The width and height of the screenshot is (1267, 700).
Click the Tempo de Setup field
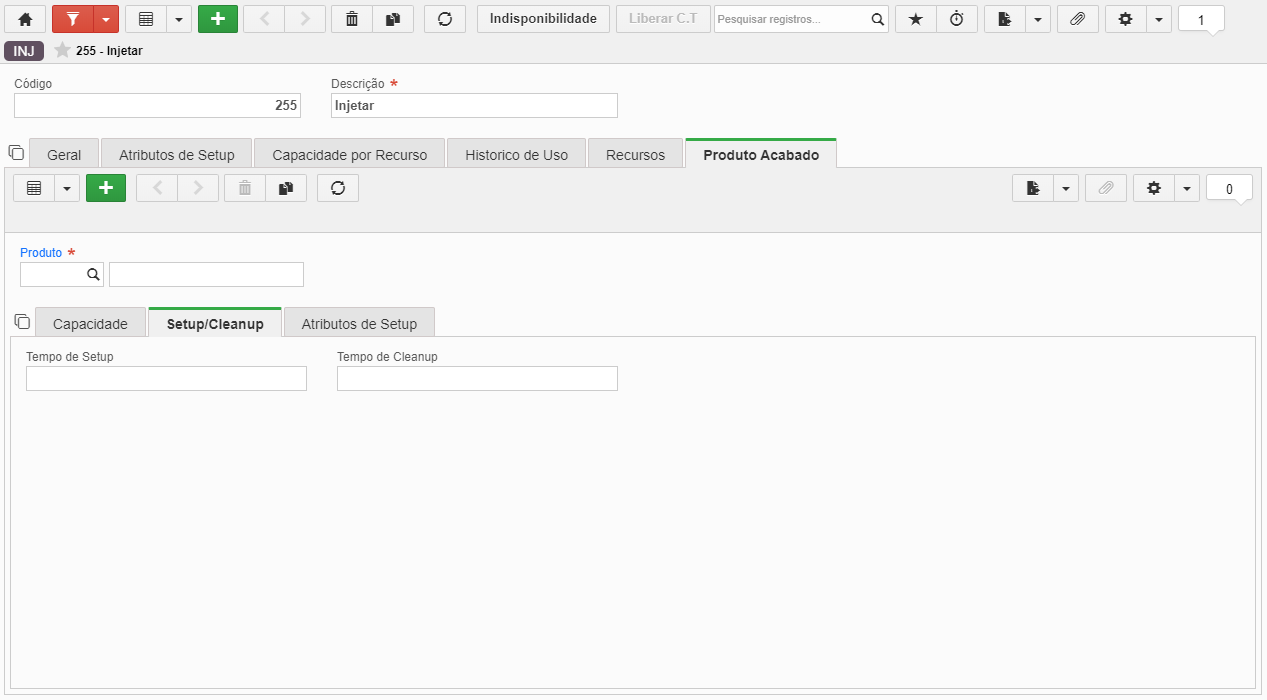(x=166, y=378)
